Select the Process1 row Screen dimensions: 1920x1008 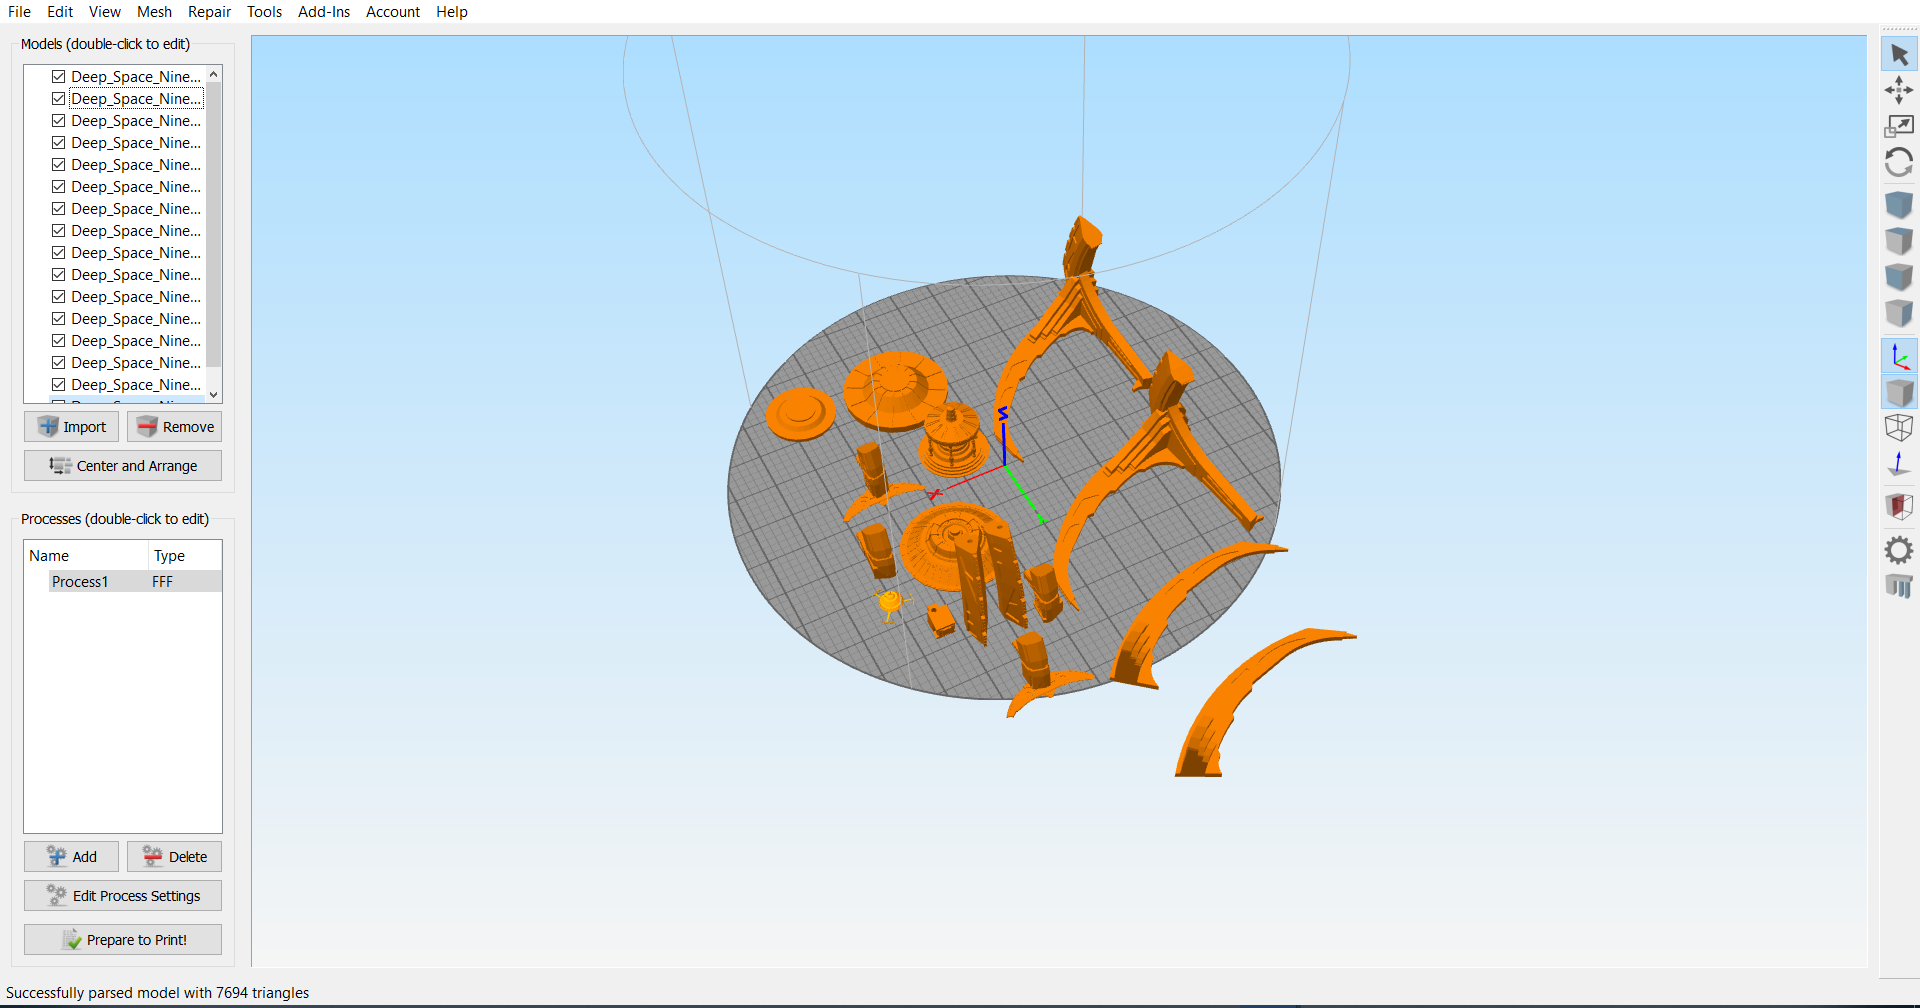135,582
